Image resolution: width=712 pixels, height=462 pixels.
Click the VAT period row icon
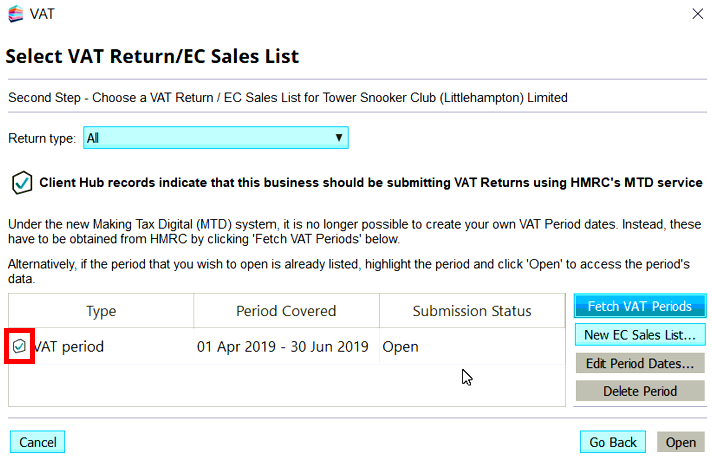20,346
